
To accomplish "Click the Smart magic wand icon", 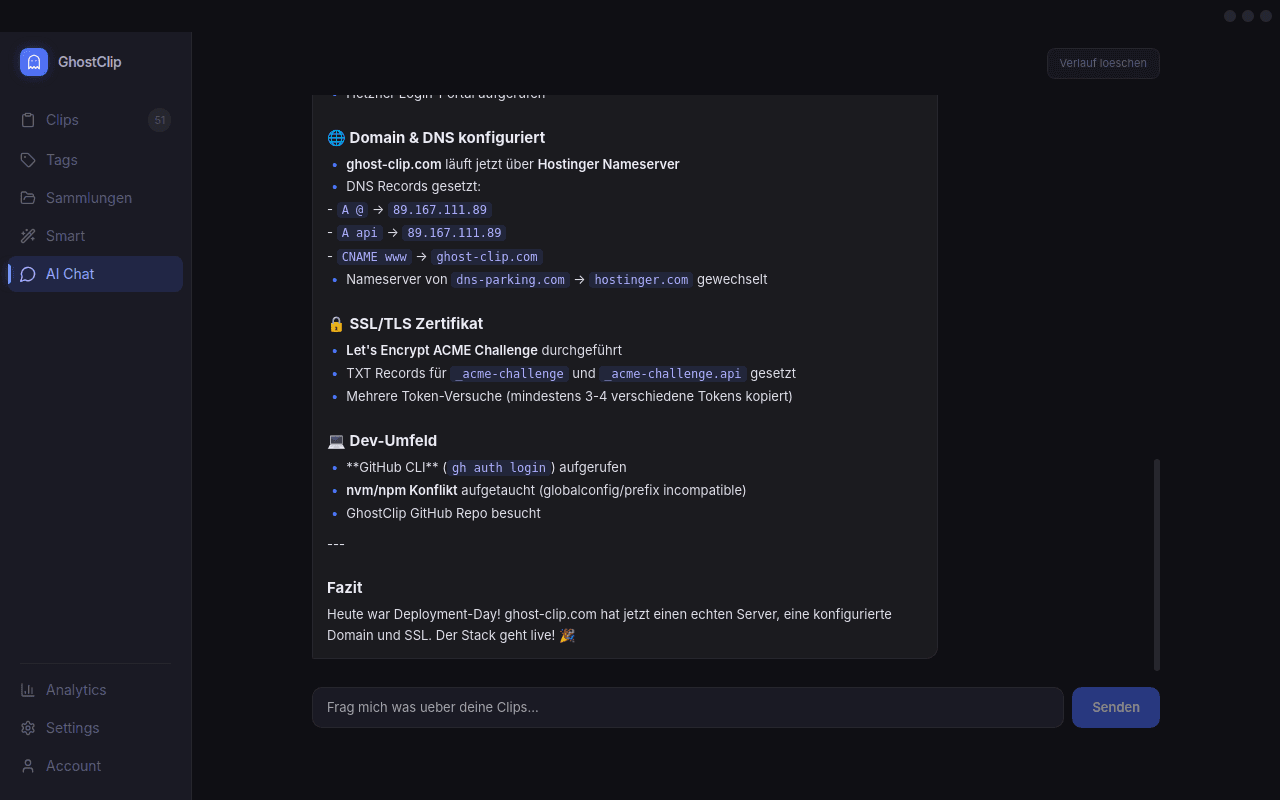I will pyautogui.click(x=28, y=236).
